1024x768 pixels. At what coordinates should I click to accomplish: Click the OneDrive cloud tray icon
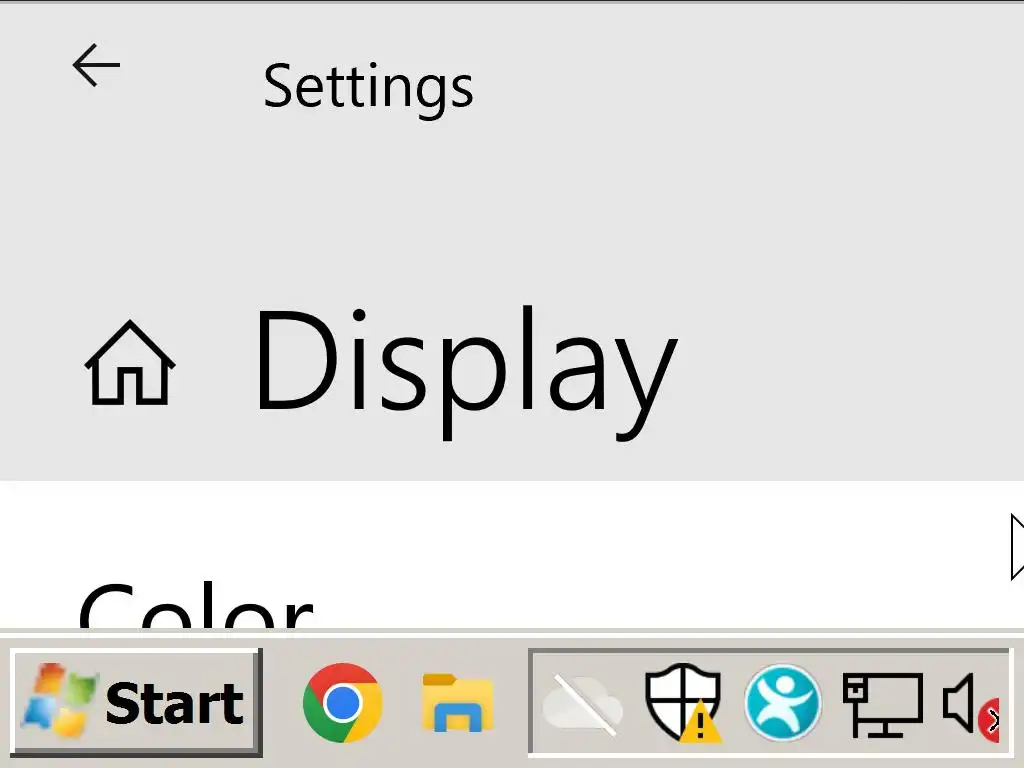pos(583,705)
